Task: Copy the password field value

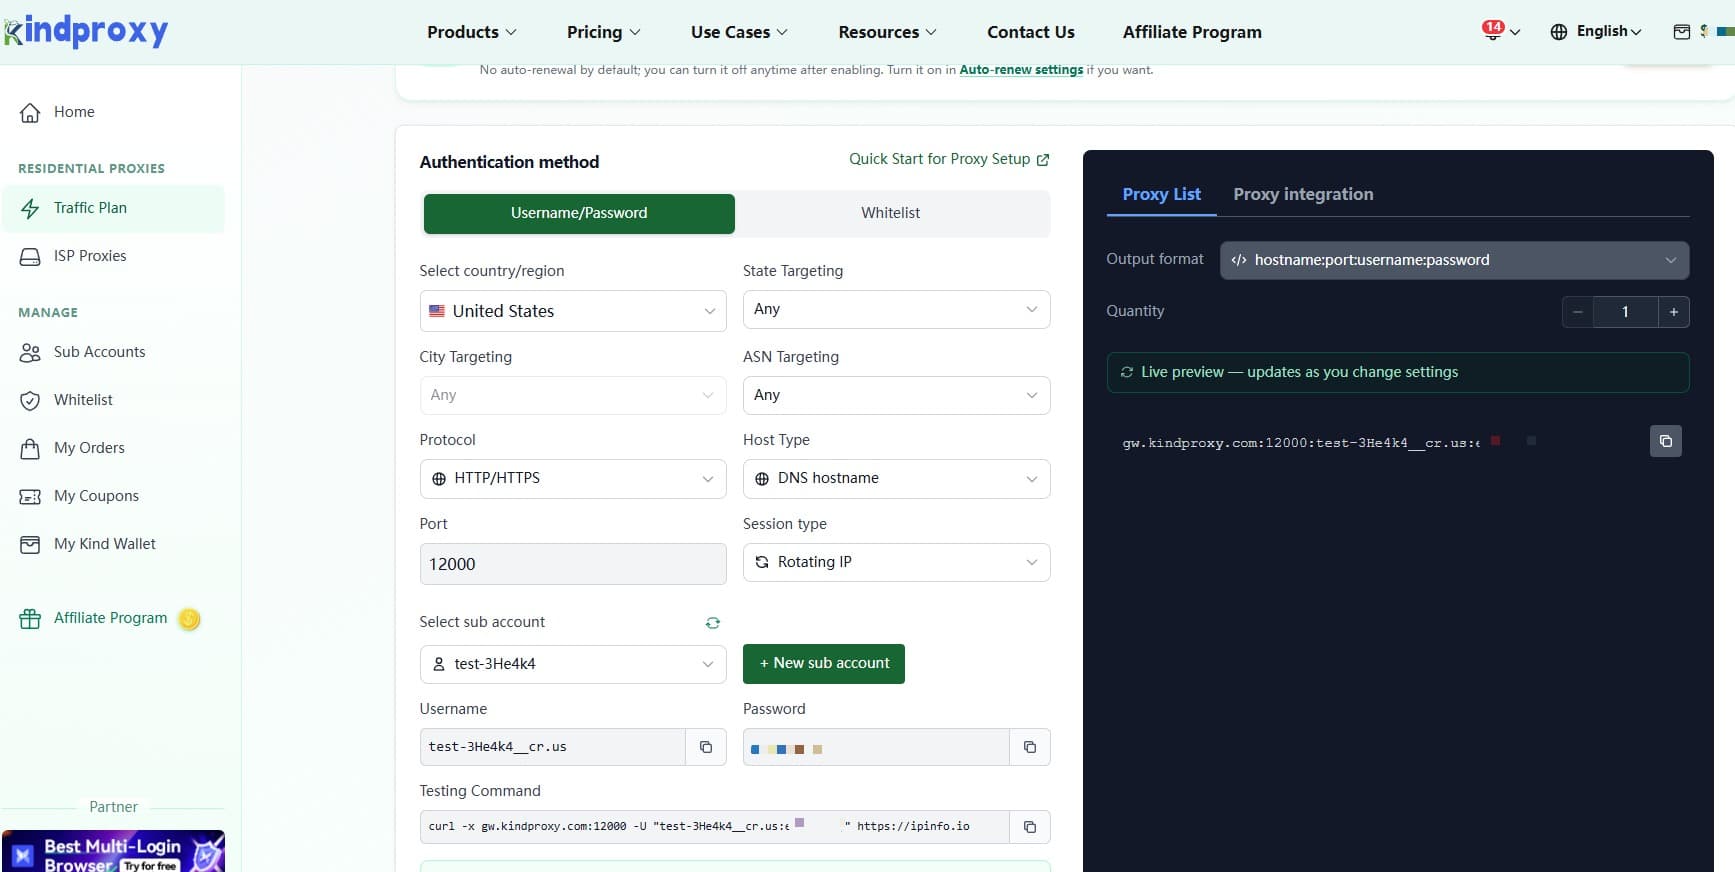Action: pyautogui.click(x=1030, y=747)
